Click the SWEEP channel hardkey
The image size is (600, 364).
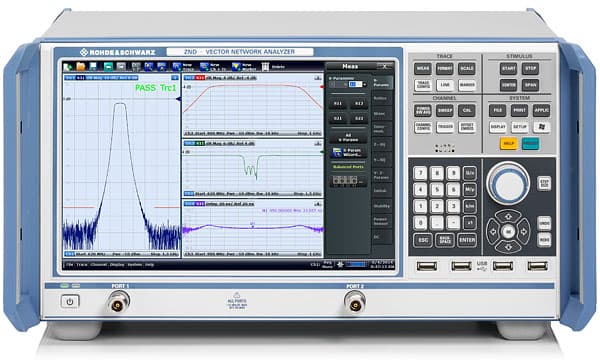click(445, 111)
